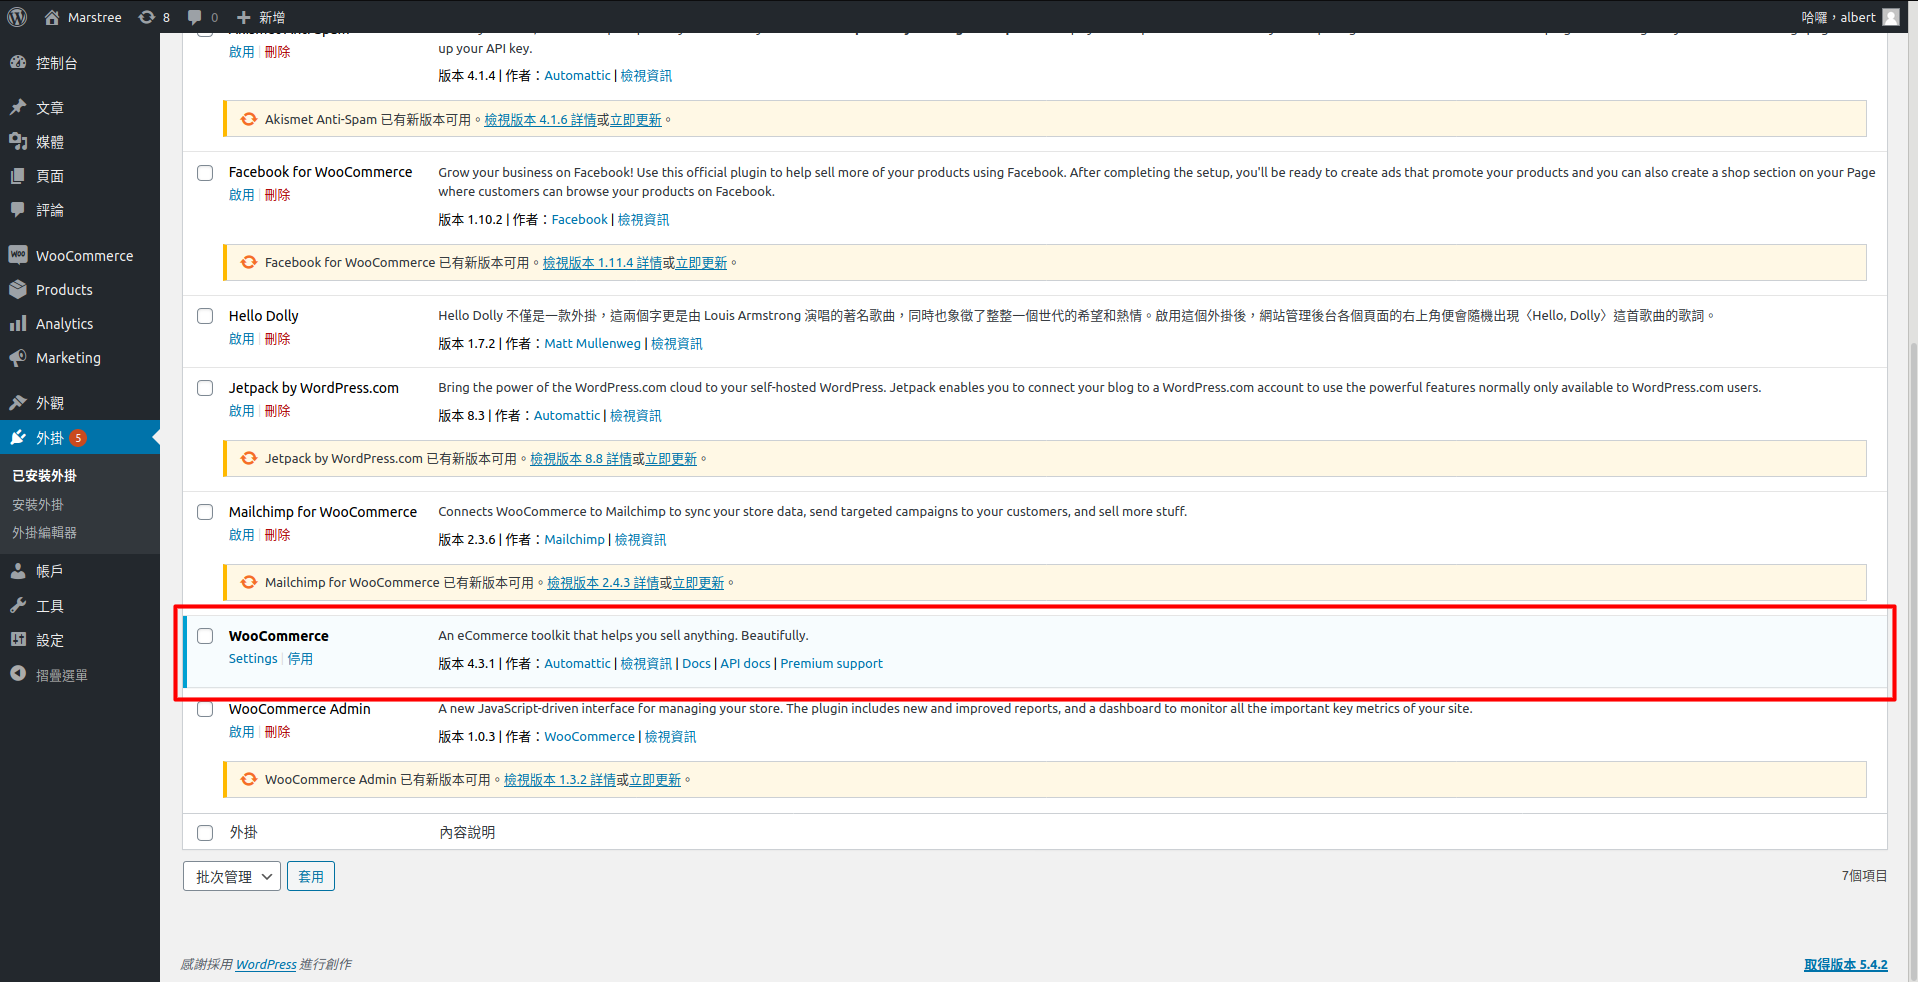Open Products via its box icon

(18, 289)
